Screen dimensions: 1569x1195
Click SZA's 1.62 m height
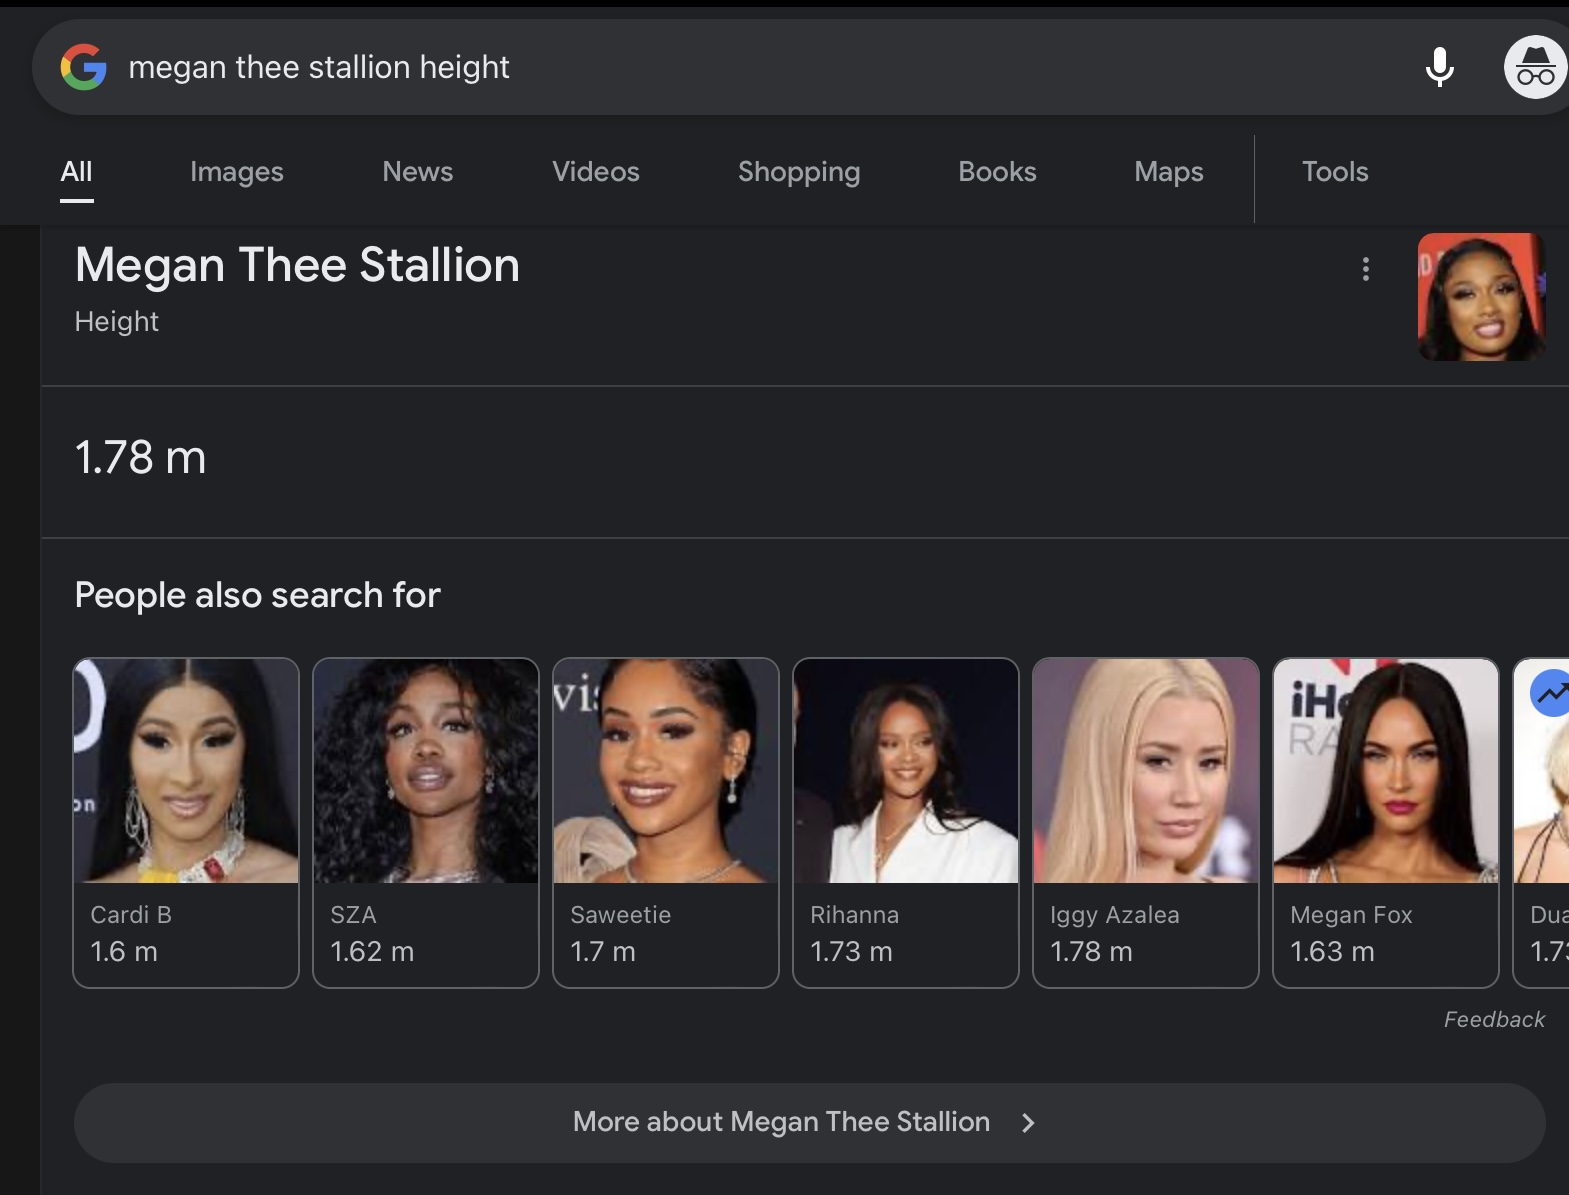(372, 952)
